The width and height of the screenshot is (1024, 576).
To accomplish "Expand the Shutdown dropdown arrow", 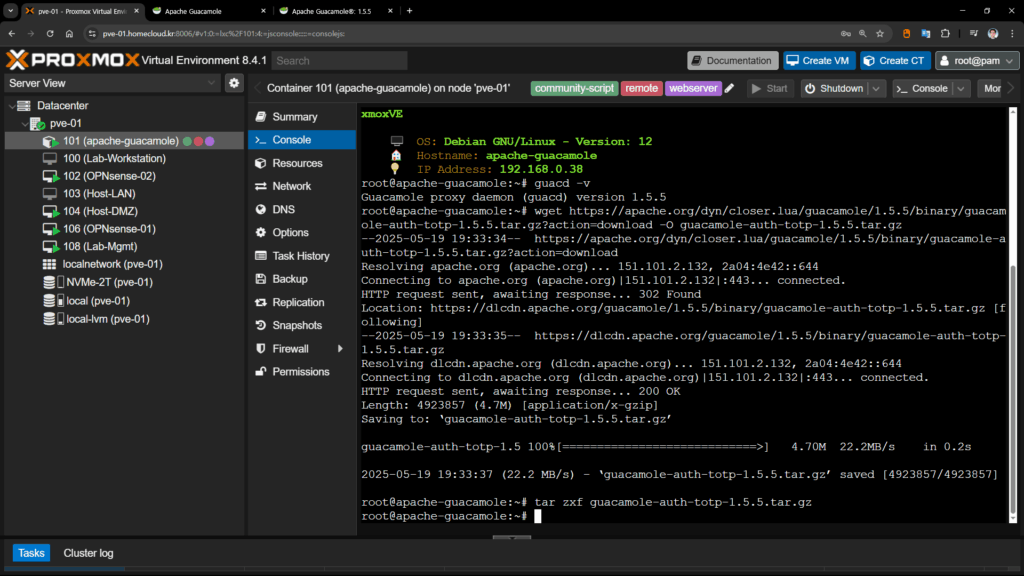I will 876,88.
